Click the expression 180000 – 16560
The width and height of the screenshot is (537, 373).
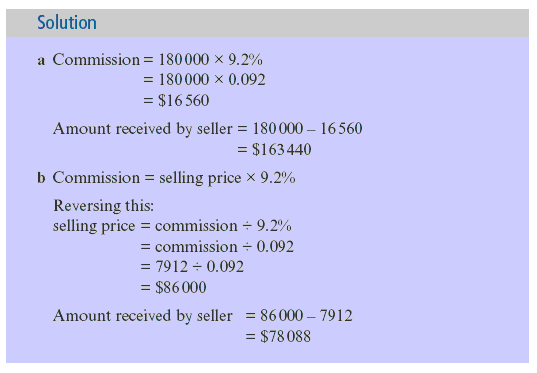click(308, 129)
